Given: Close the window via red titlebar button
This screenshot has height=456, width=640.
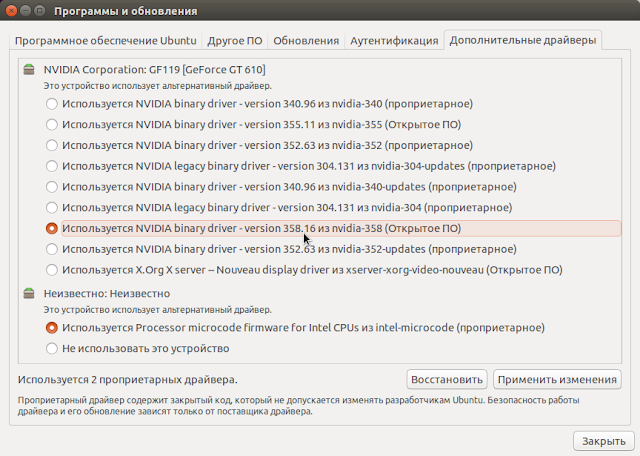Looking at the screenshot, I should click(12, 11).
